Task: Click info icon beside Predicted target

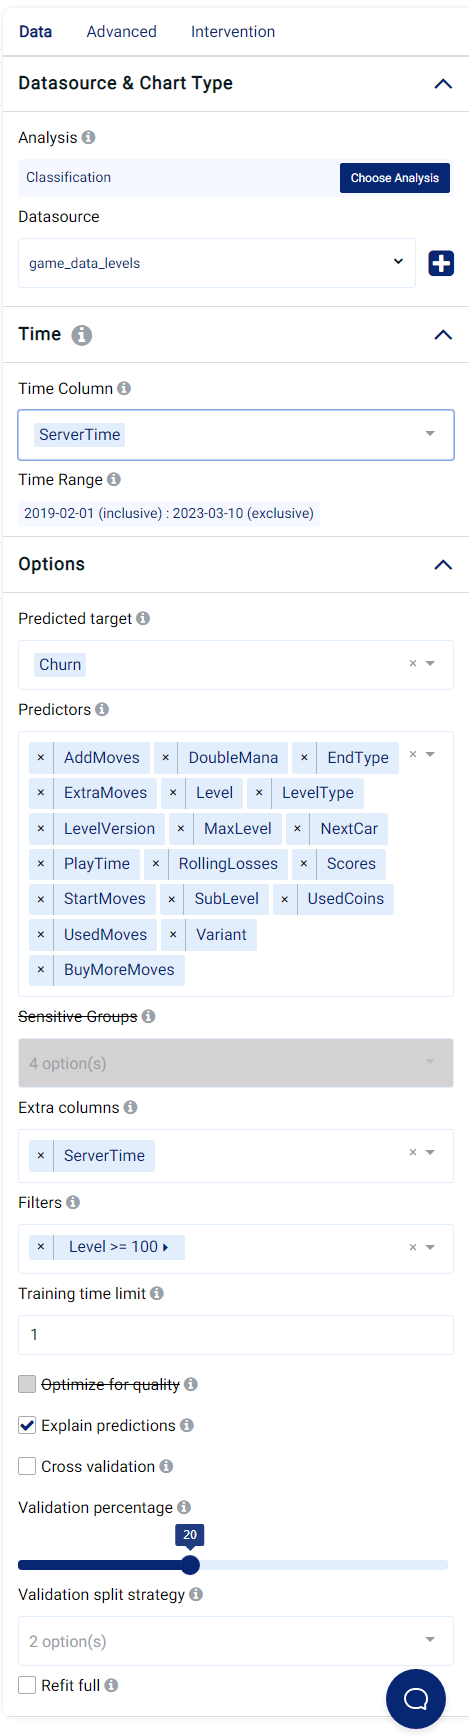Action: tap(143, 618)
